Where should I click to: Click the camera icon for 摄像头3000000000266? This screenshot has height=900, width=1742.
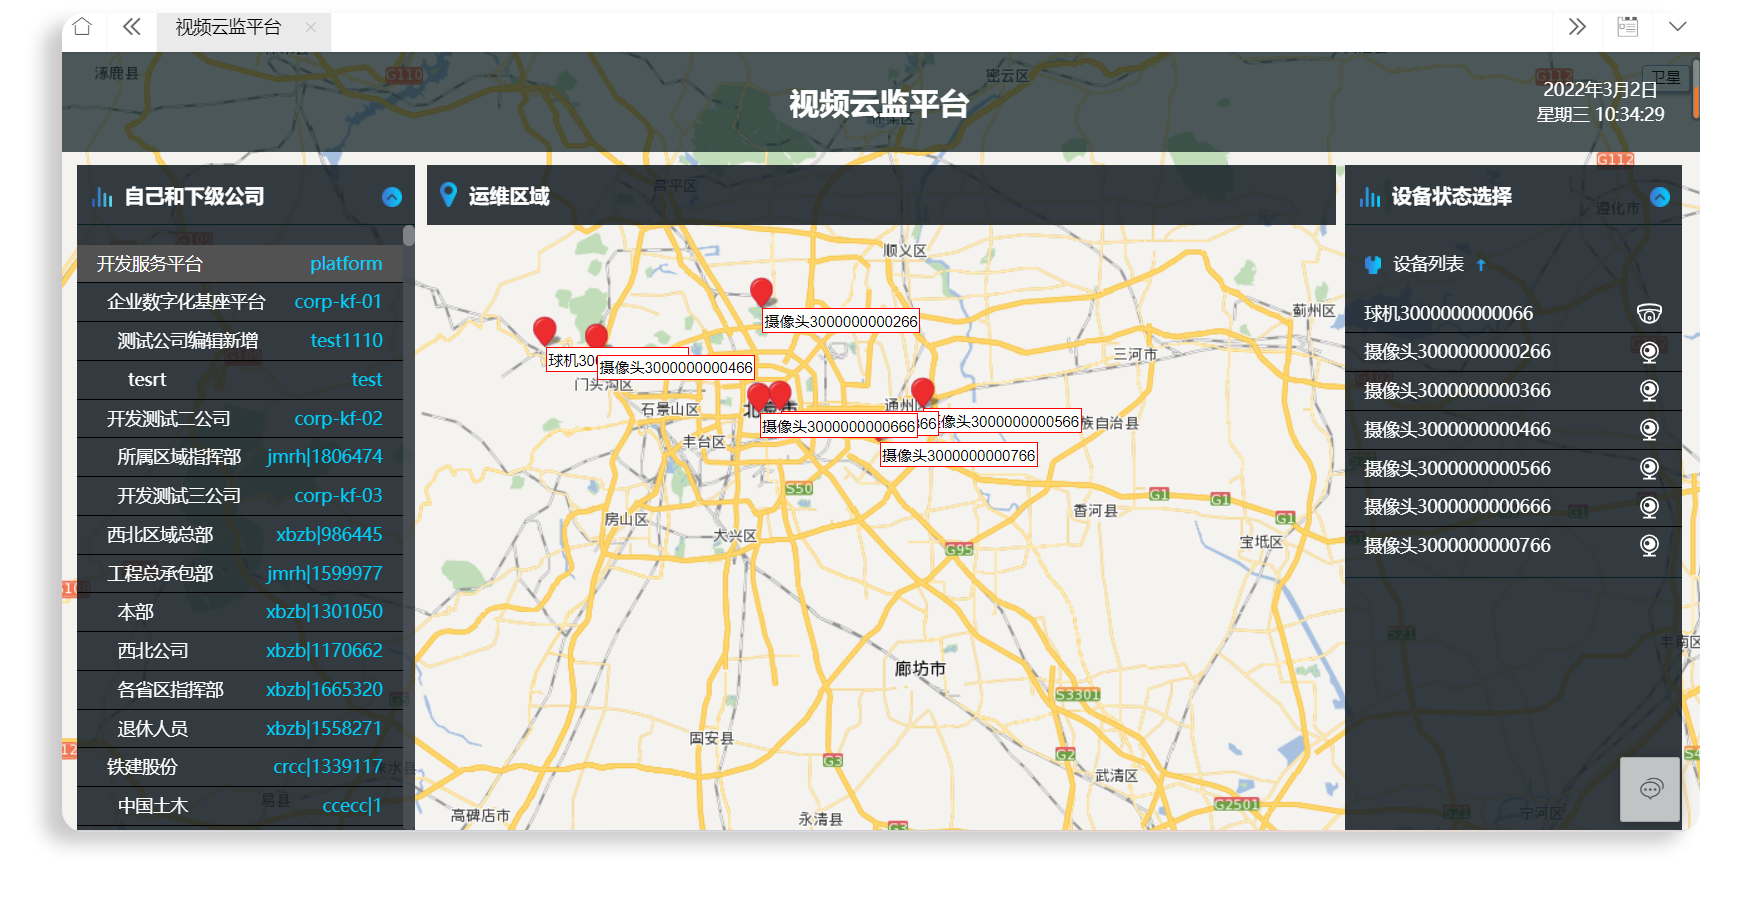[1650, 352]
